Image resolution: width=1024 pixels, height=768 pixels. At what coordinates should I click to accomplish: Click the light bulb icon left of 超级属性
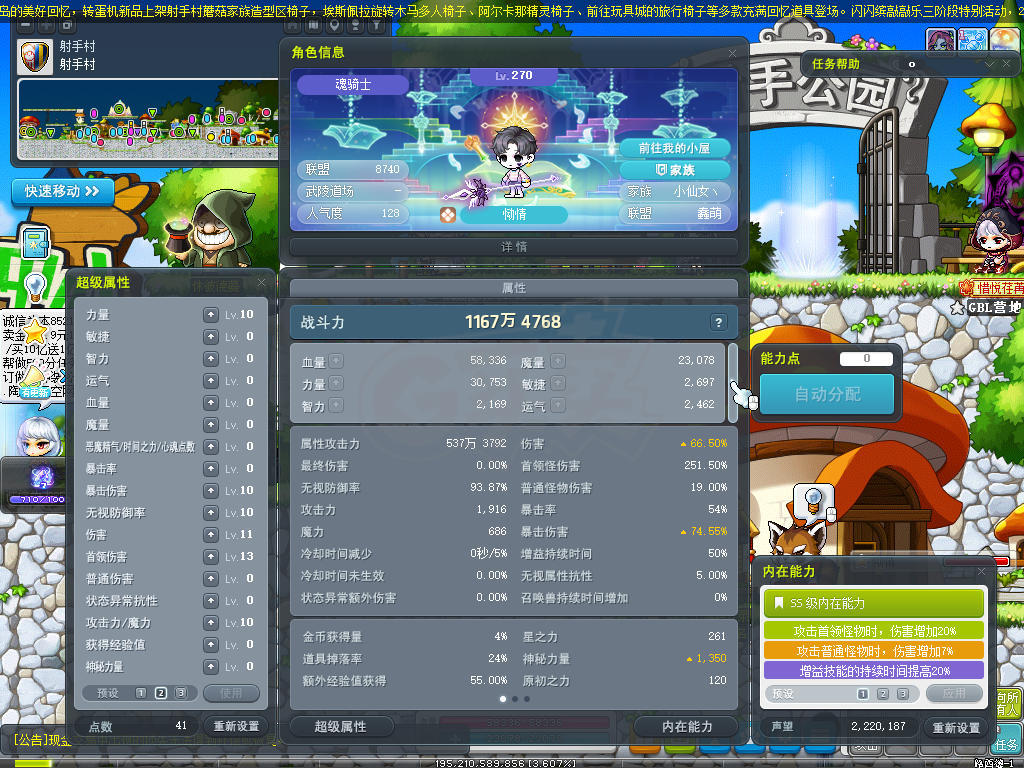[34, 287]
